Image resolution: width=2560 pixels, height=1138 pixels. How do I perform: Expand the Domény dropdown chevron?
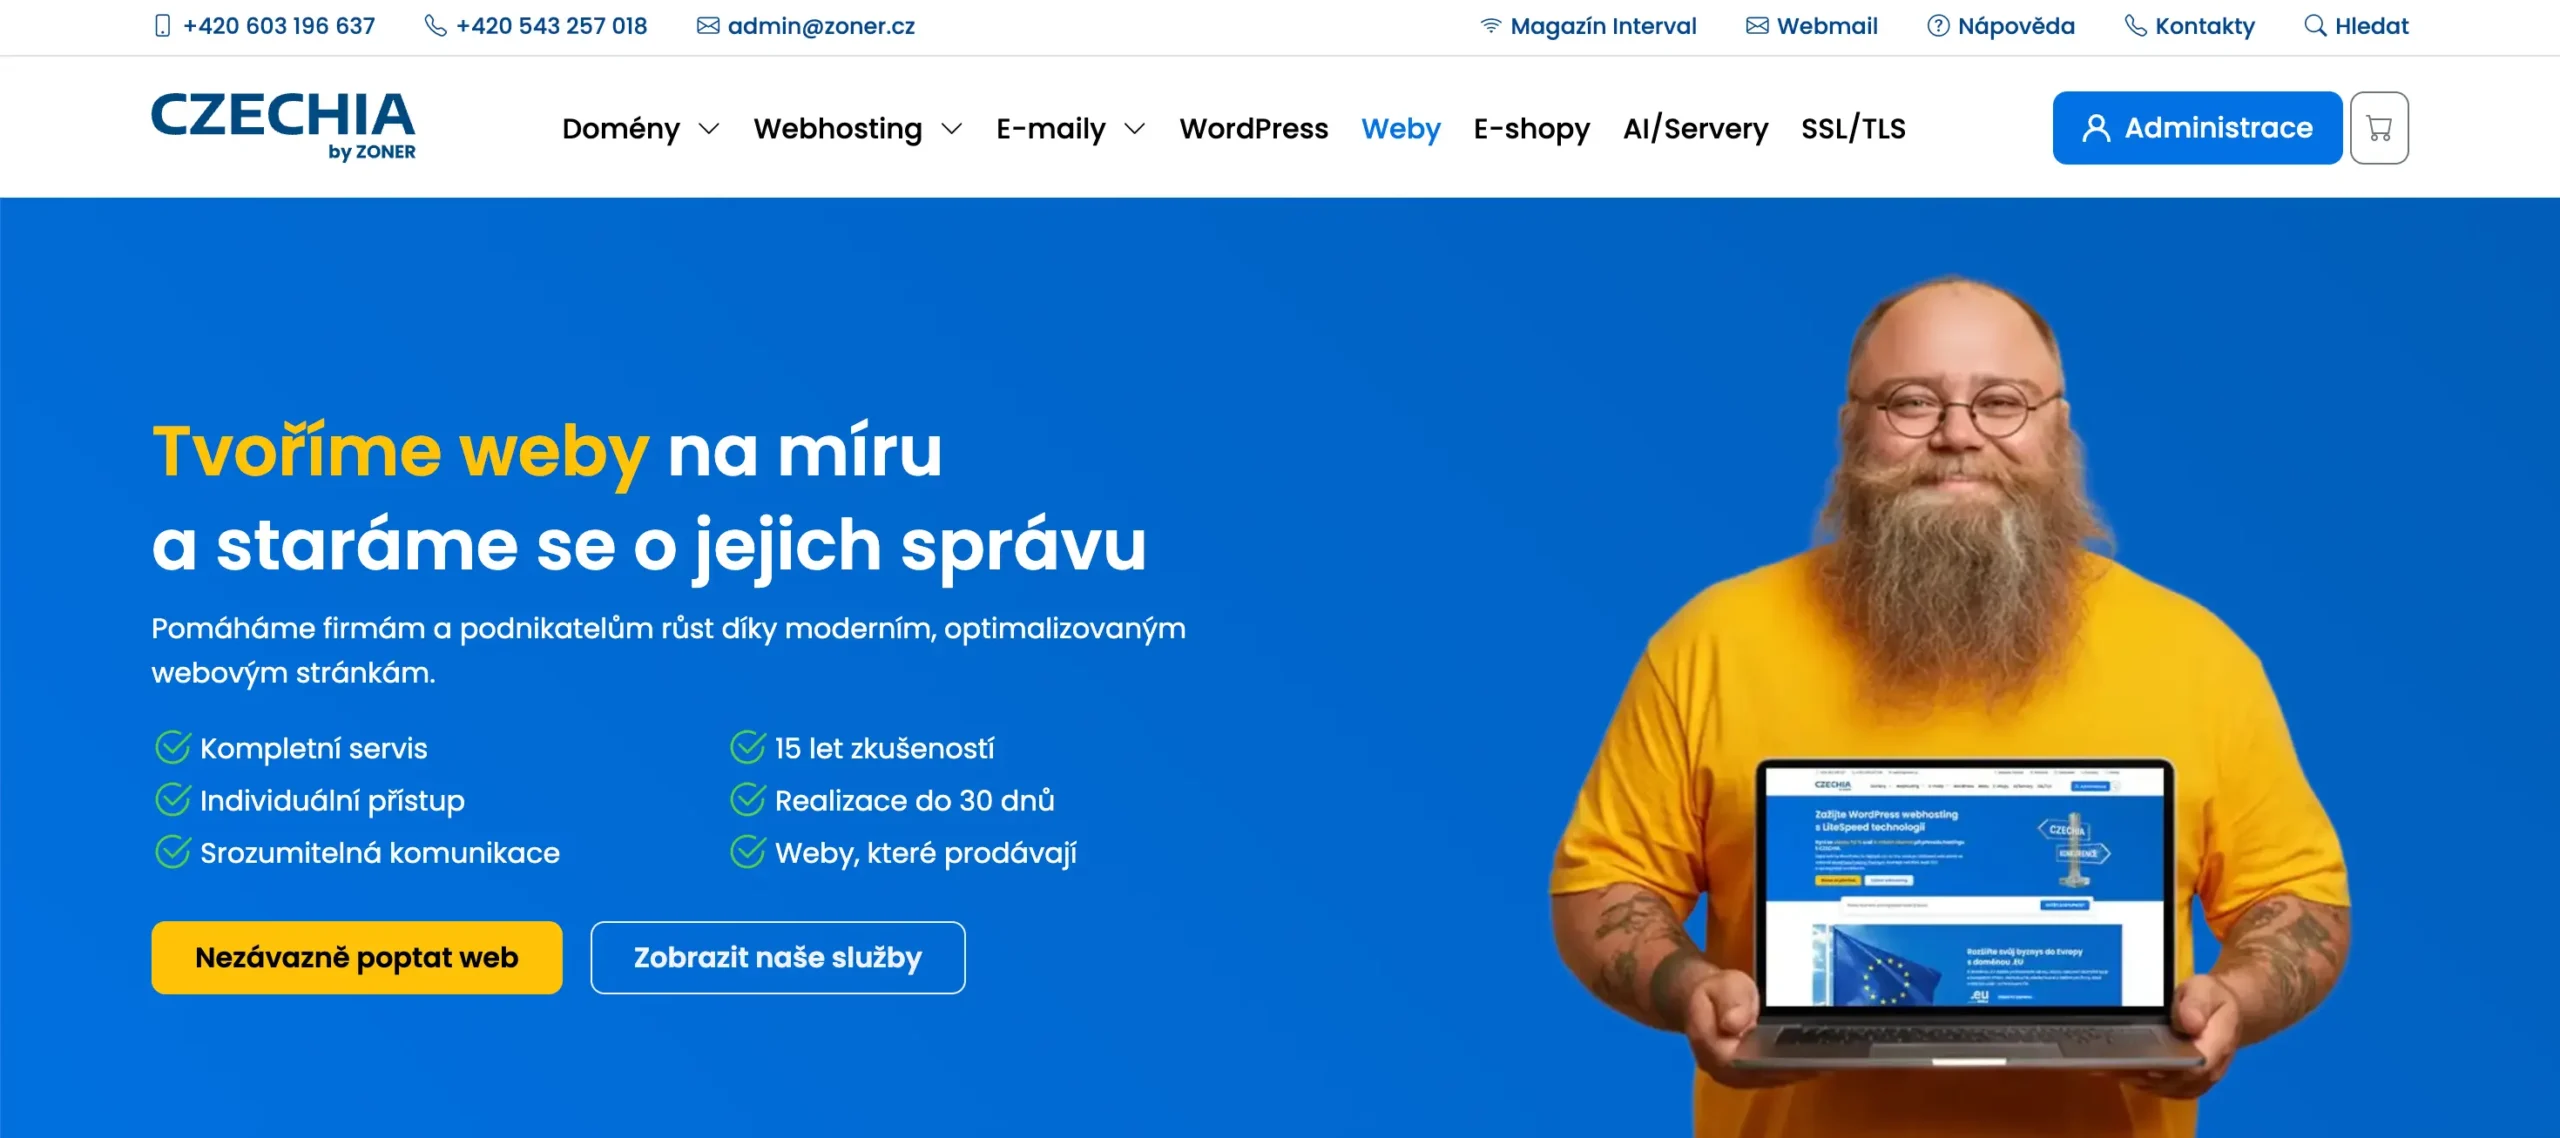(709, 129)
